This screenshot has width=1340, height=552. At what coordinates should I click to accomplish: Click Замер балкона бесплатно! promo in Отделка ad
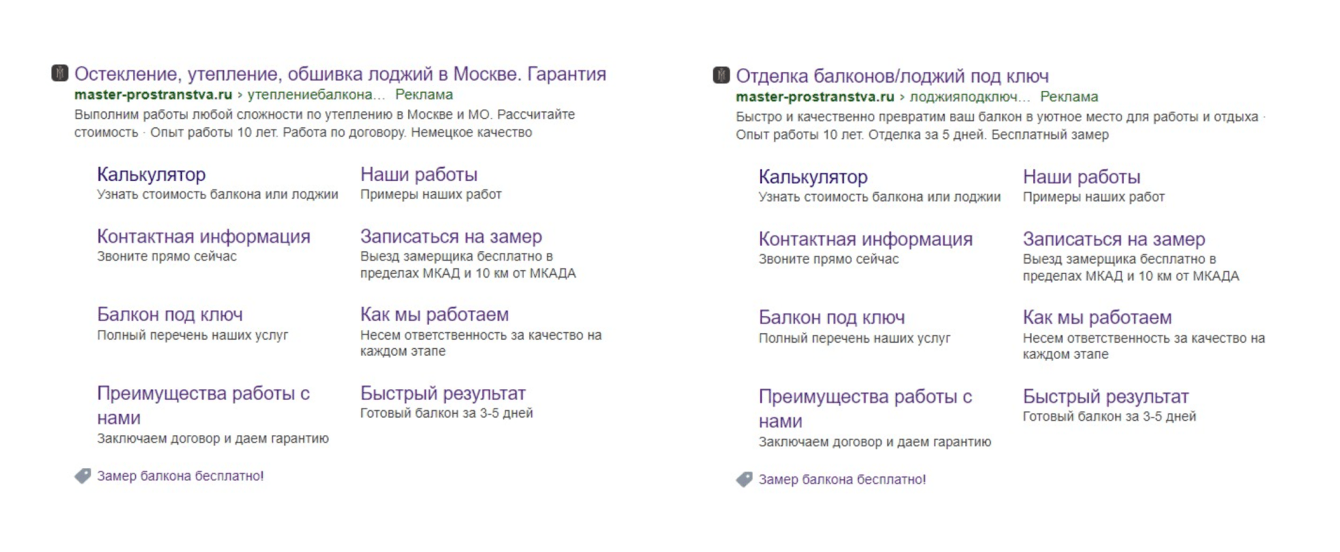tap(842, 479)
